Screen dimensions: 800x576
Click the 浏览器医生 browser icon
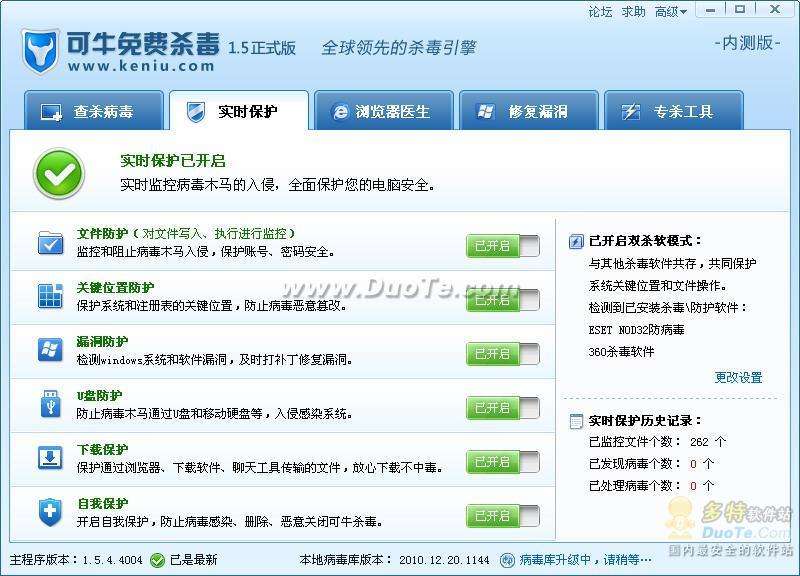(340, 112)
